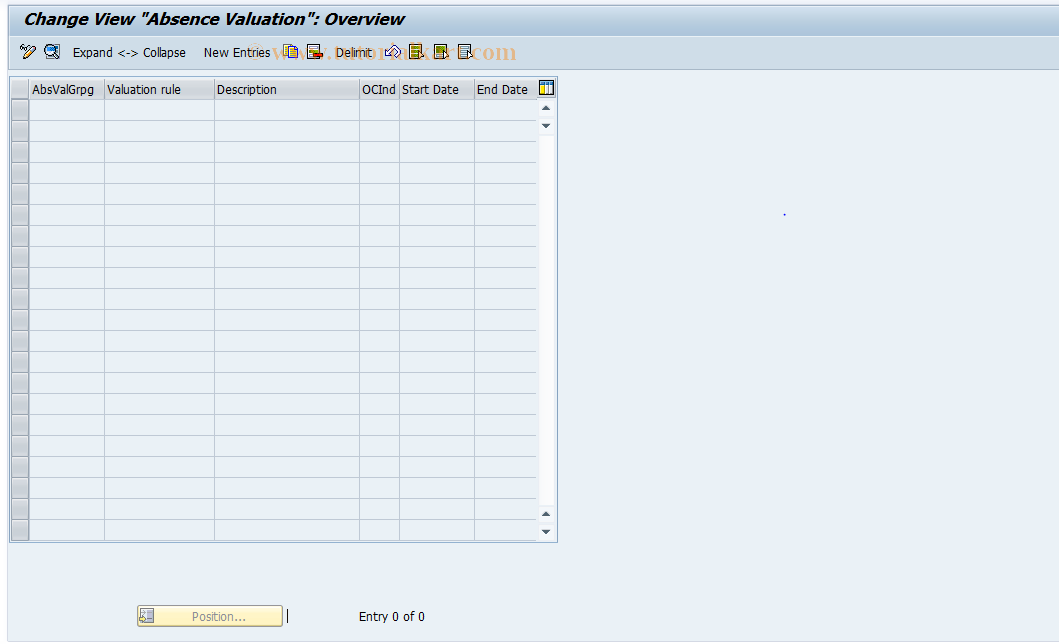Click the Entry 0 of 0 text
Image resolution: width=1059 pixels, height=644 pixels.
coord(392,616)
